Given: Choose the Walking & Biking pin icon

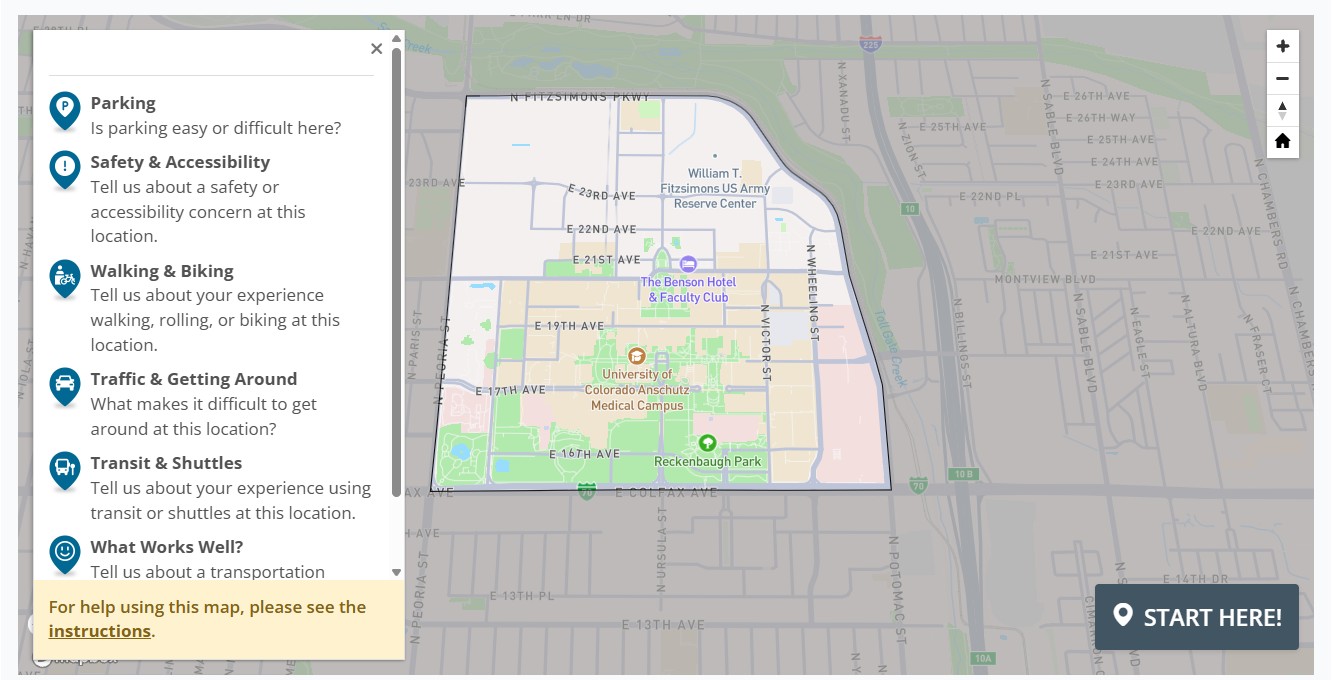Looking at the screenshot, I should (65, 279).
